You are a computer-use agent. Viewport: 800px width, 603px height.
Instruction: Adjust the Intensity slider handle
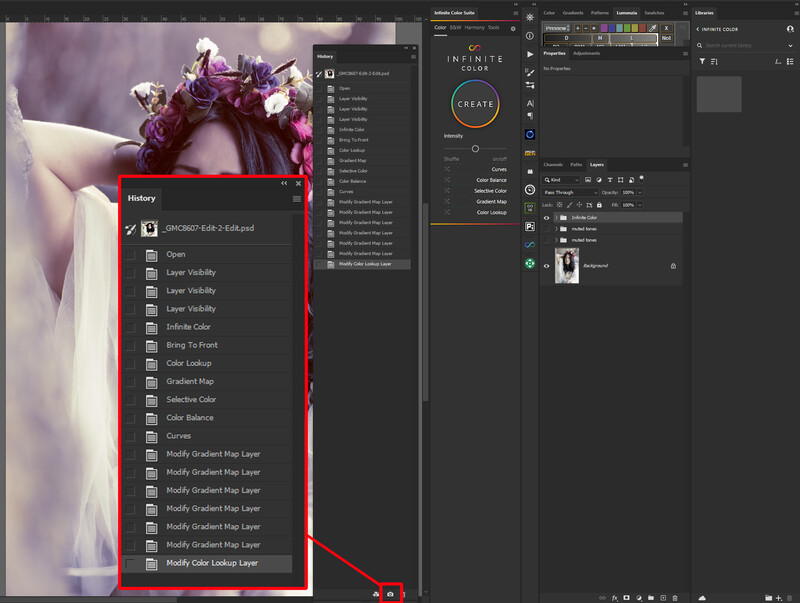pyautogui.click(x=475, y=148)
